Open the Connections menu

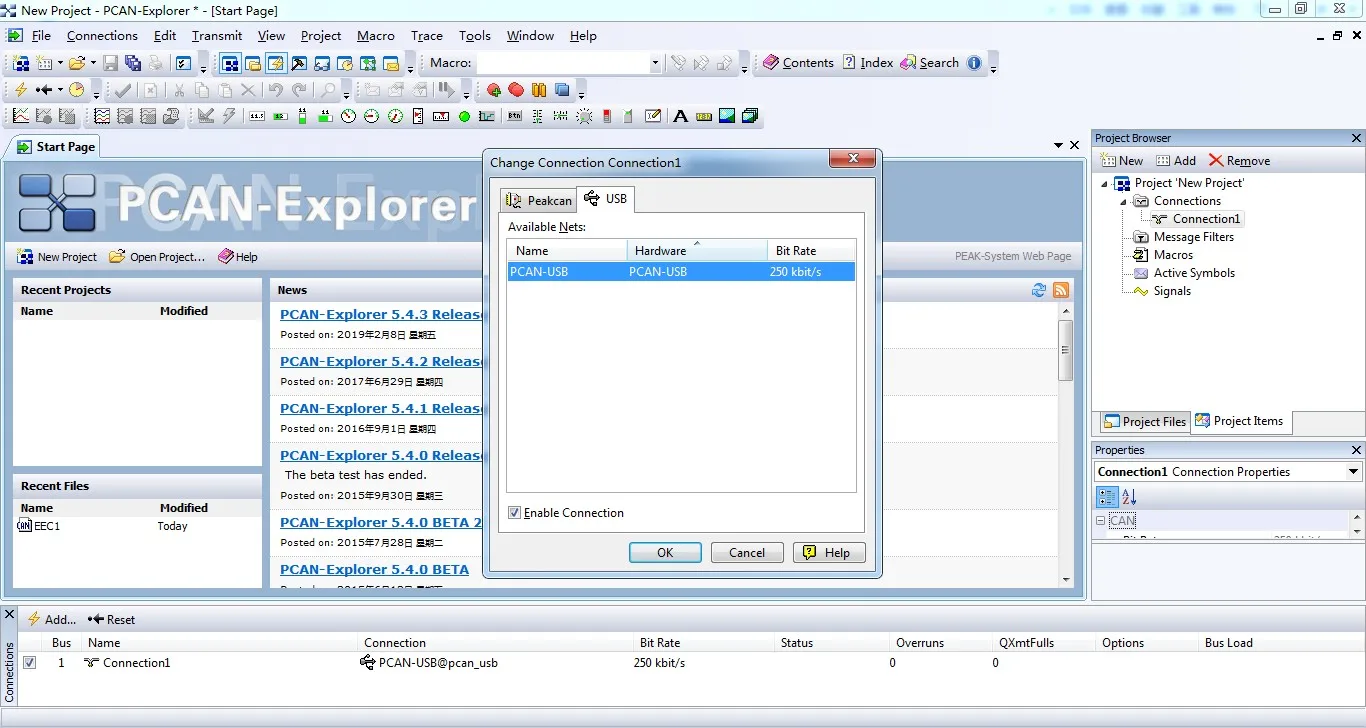click(x=102, y=36)
